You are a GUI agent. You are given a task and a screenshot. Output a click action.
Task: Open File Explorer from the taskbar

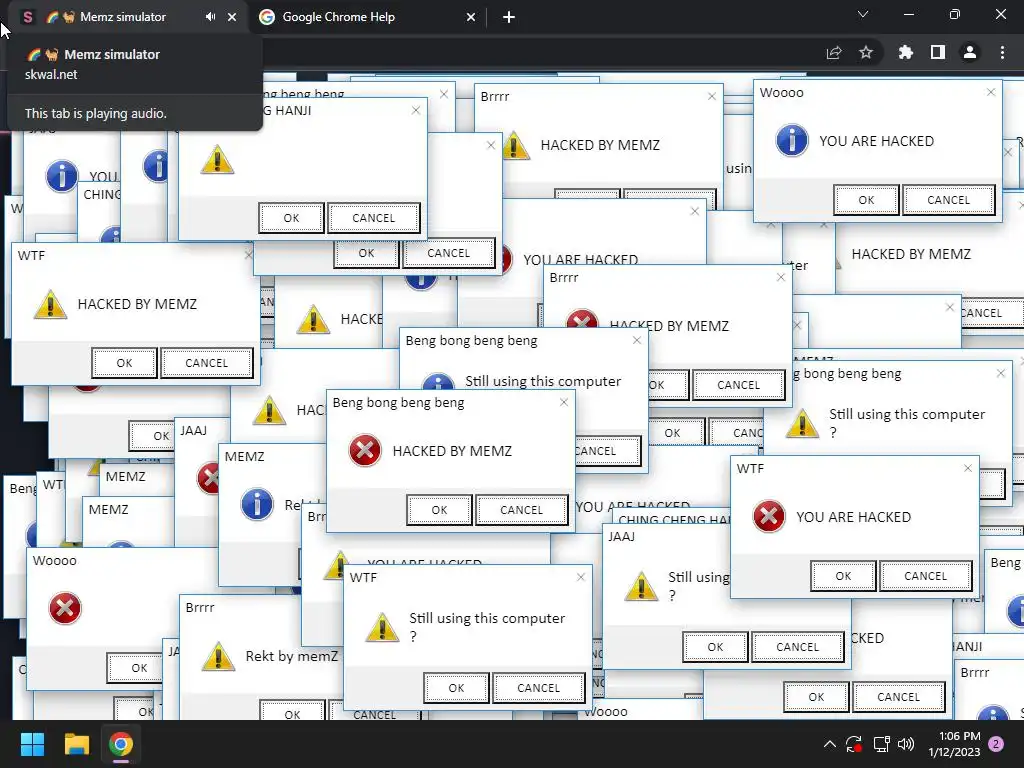[x=76, y=744]
